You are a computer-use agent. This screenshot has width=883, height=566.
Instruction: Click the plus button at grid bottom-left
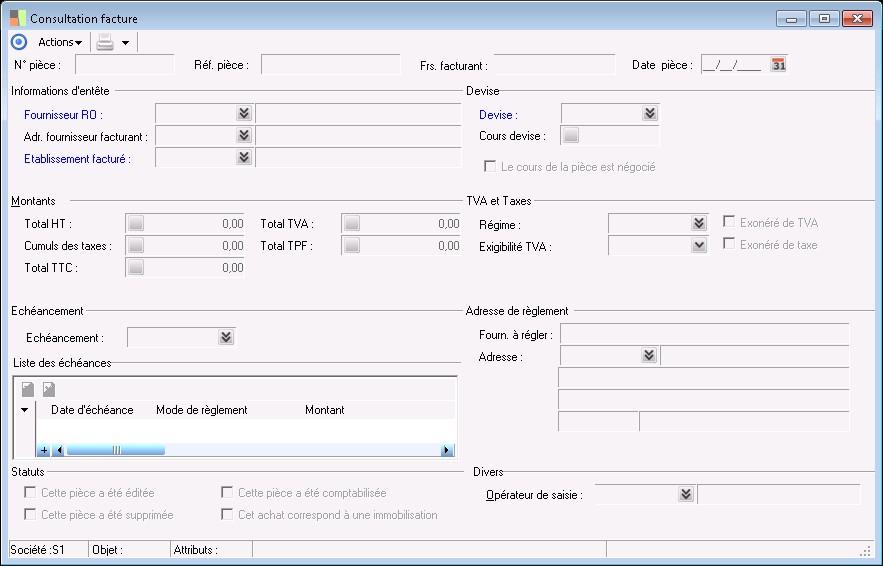(x=44, y=450)
